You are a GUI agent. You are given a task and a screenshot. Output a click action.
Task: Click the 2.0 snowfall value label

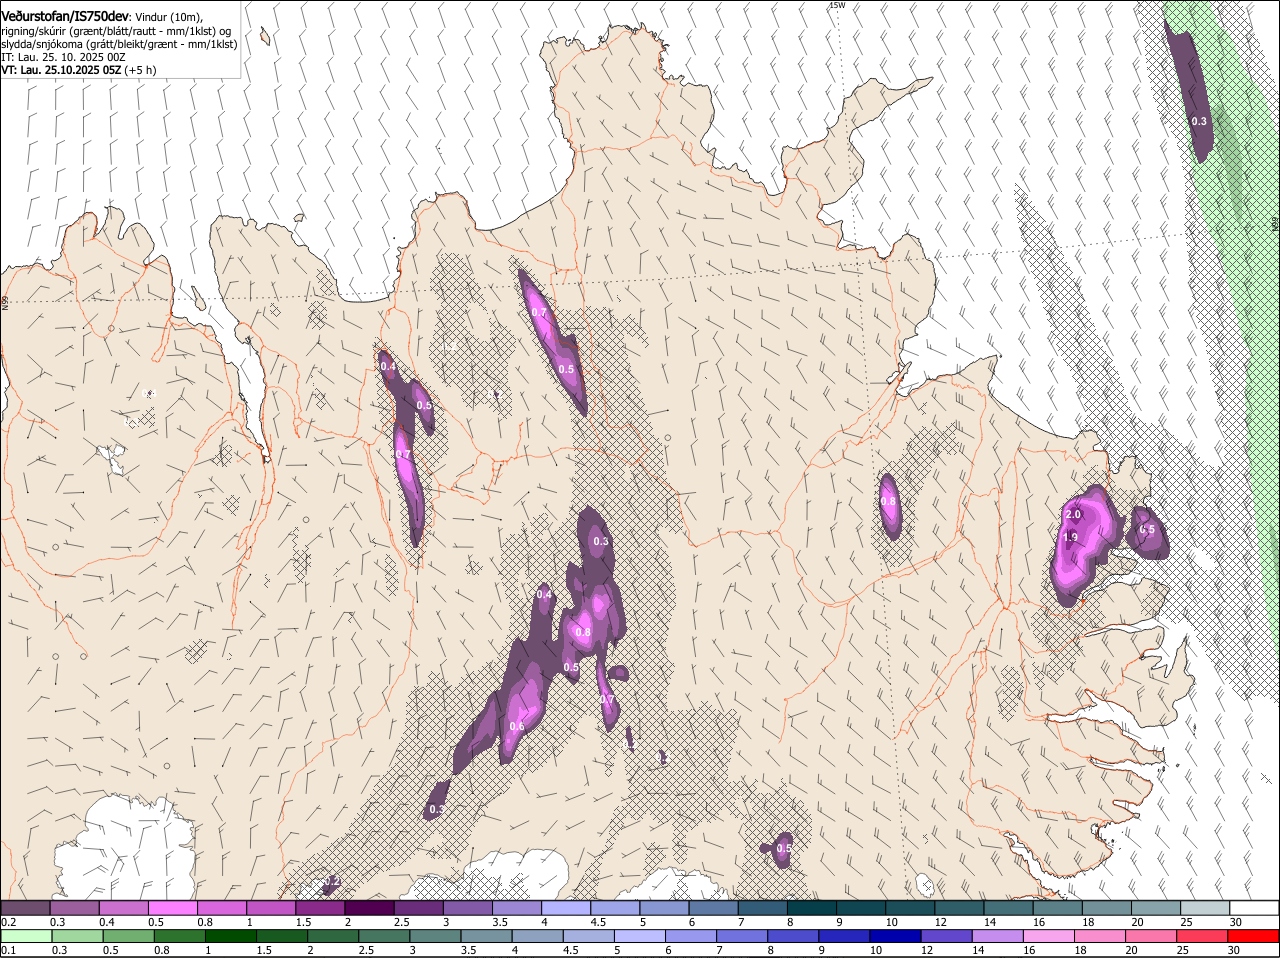point(1074,514)
